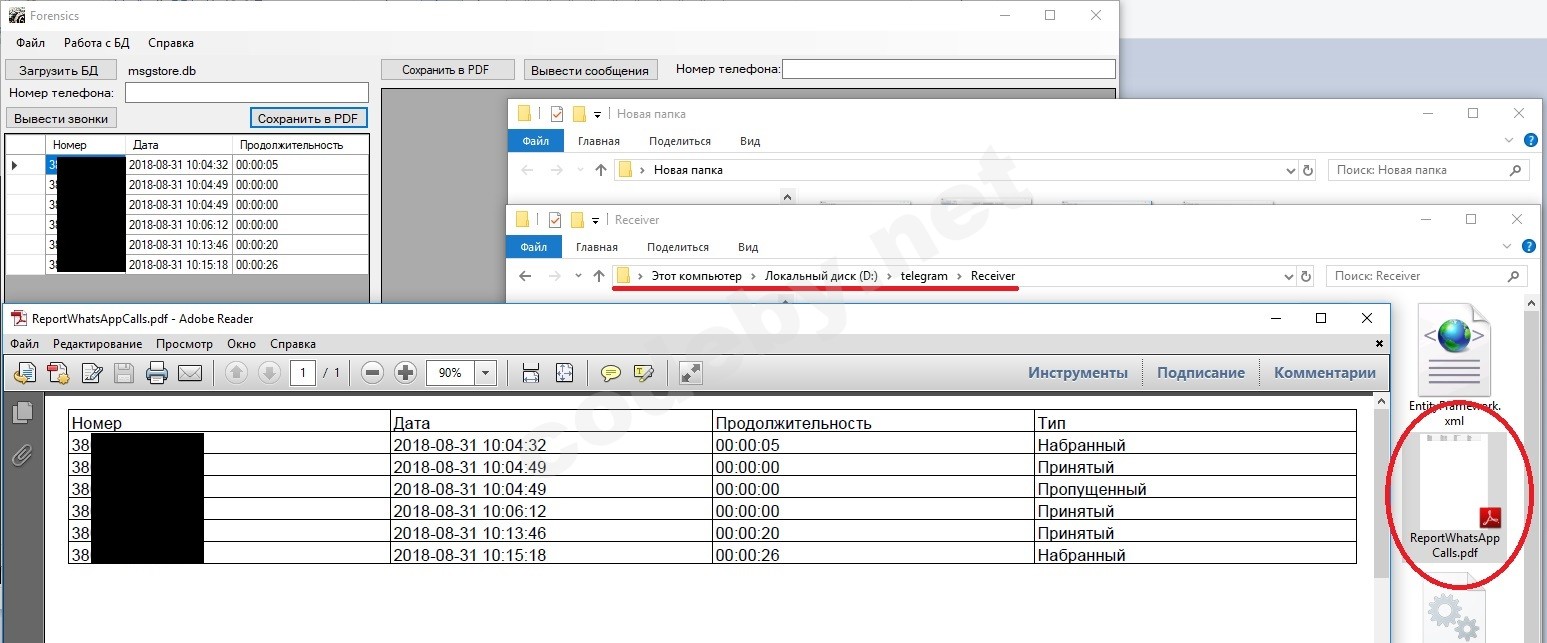
Task: Add a sticky note comment via bubble icon
Action: click(610, 373)
